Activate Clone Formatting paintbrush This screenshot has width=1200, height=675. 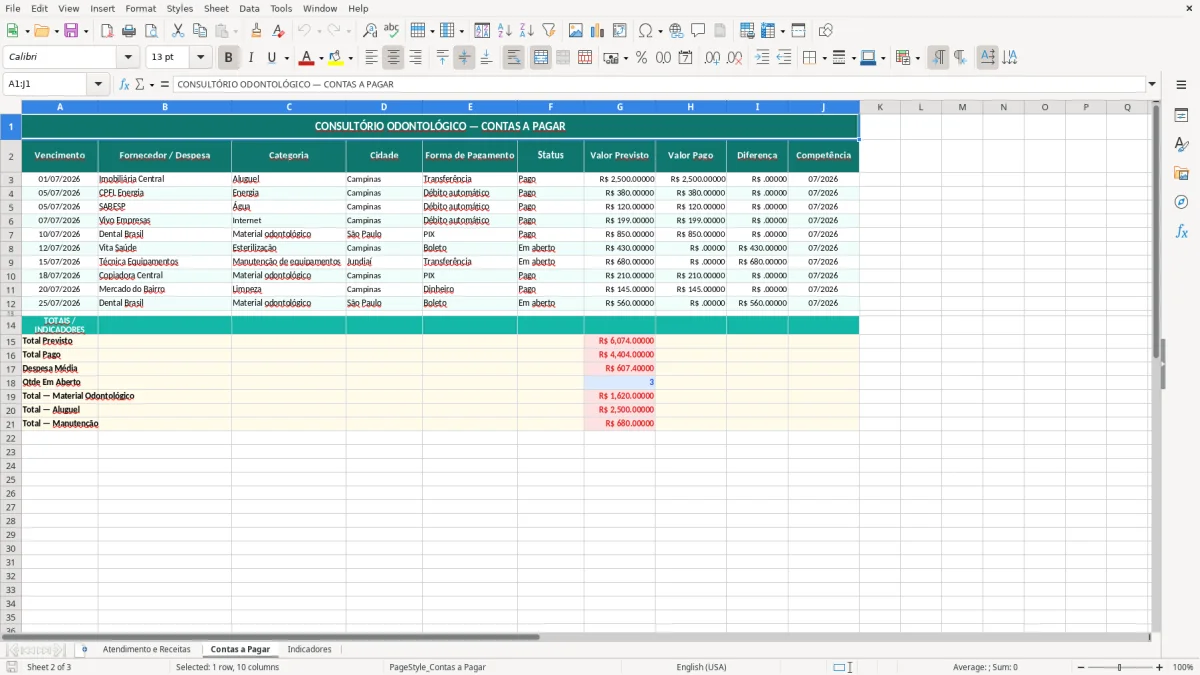[256, 31]
